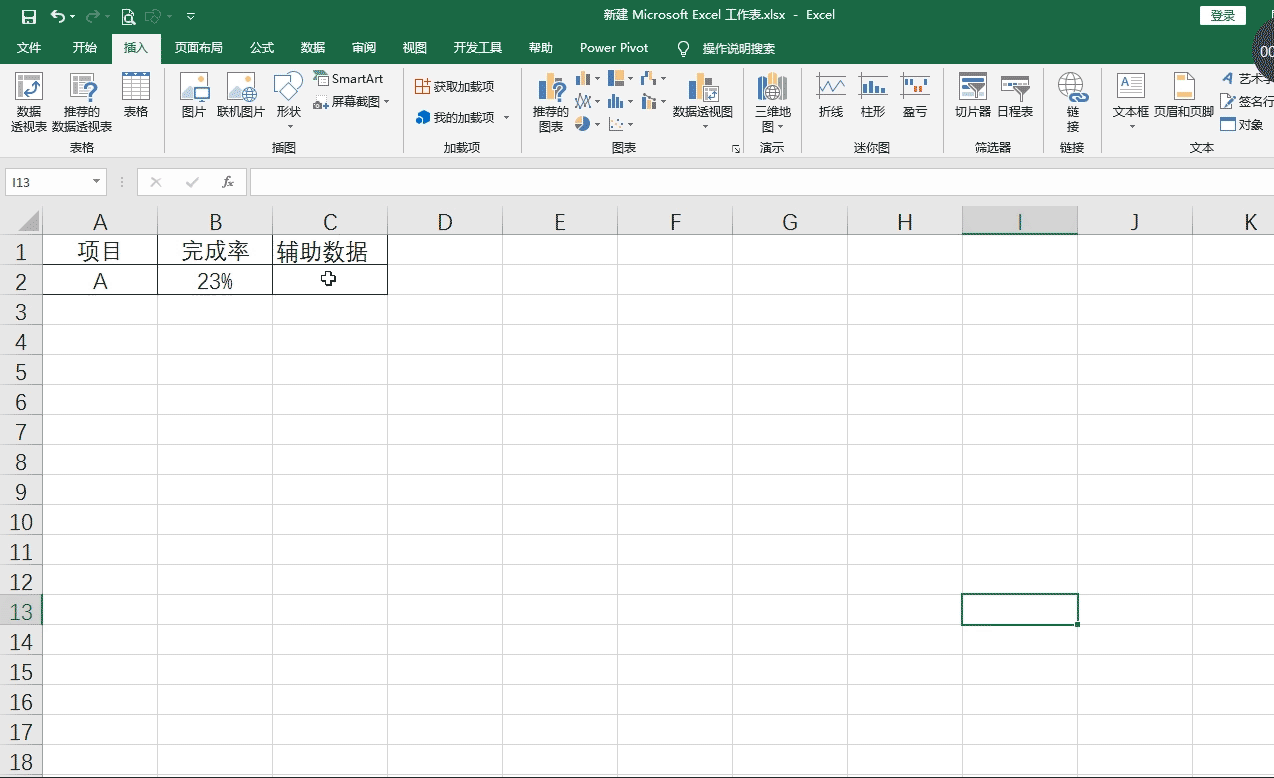Insert a Picture (图片) from file
The height and width of the screenshot is (778, 1274).
pos(194,95)
